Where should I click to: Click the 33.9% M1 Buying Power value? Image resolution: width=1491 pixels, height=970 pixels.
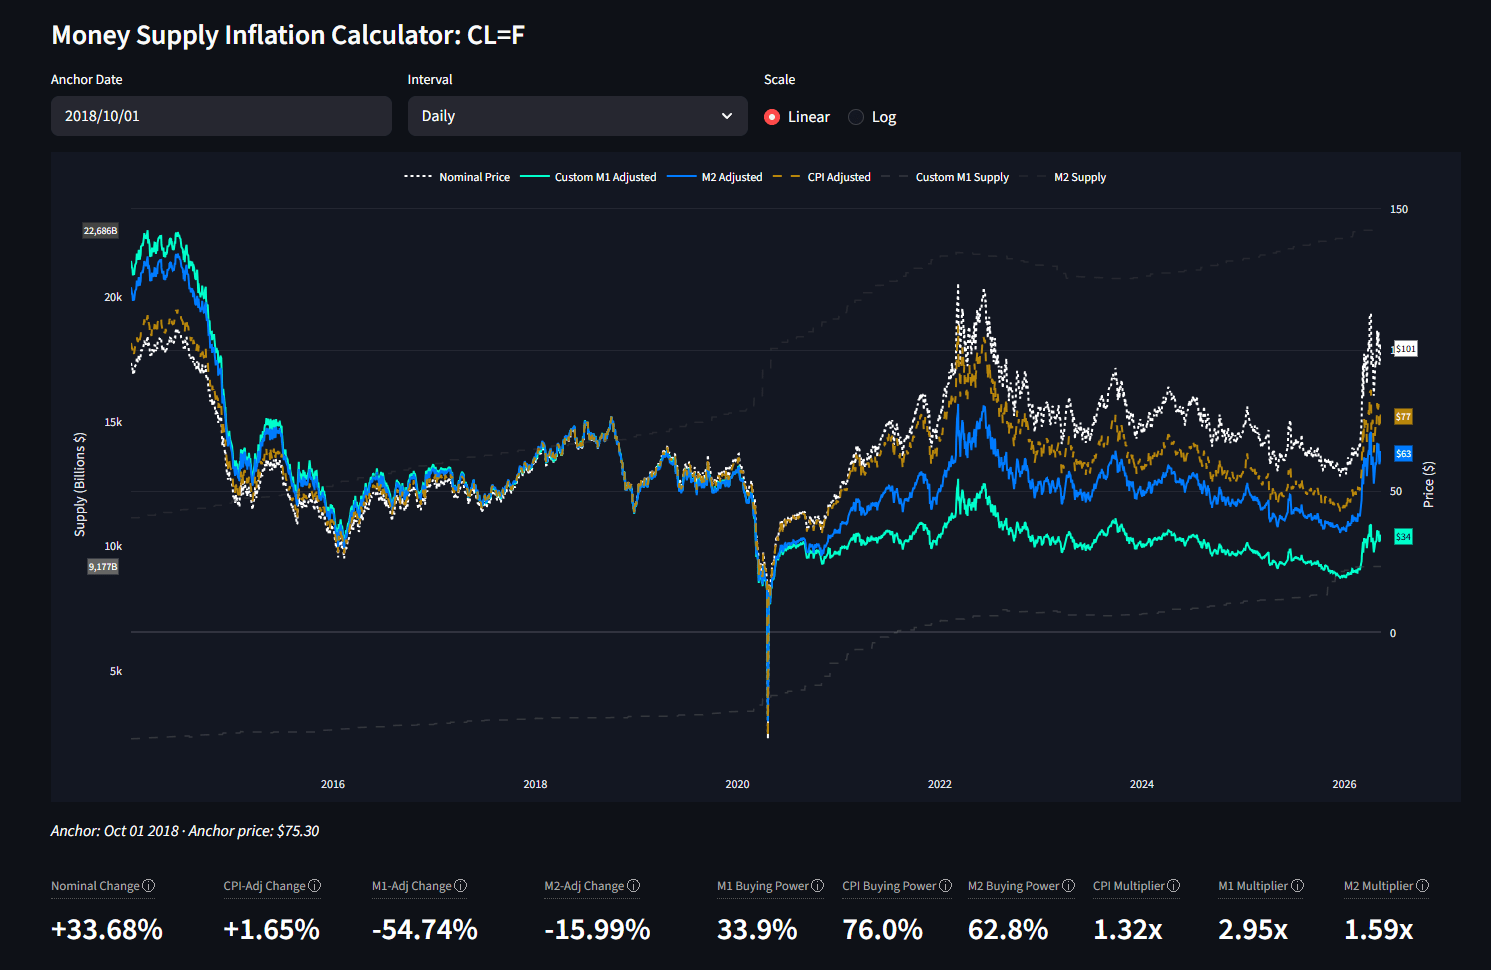point(757,929)
